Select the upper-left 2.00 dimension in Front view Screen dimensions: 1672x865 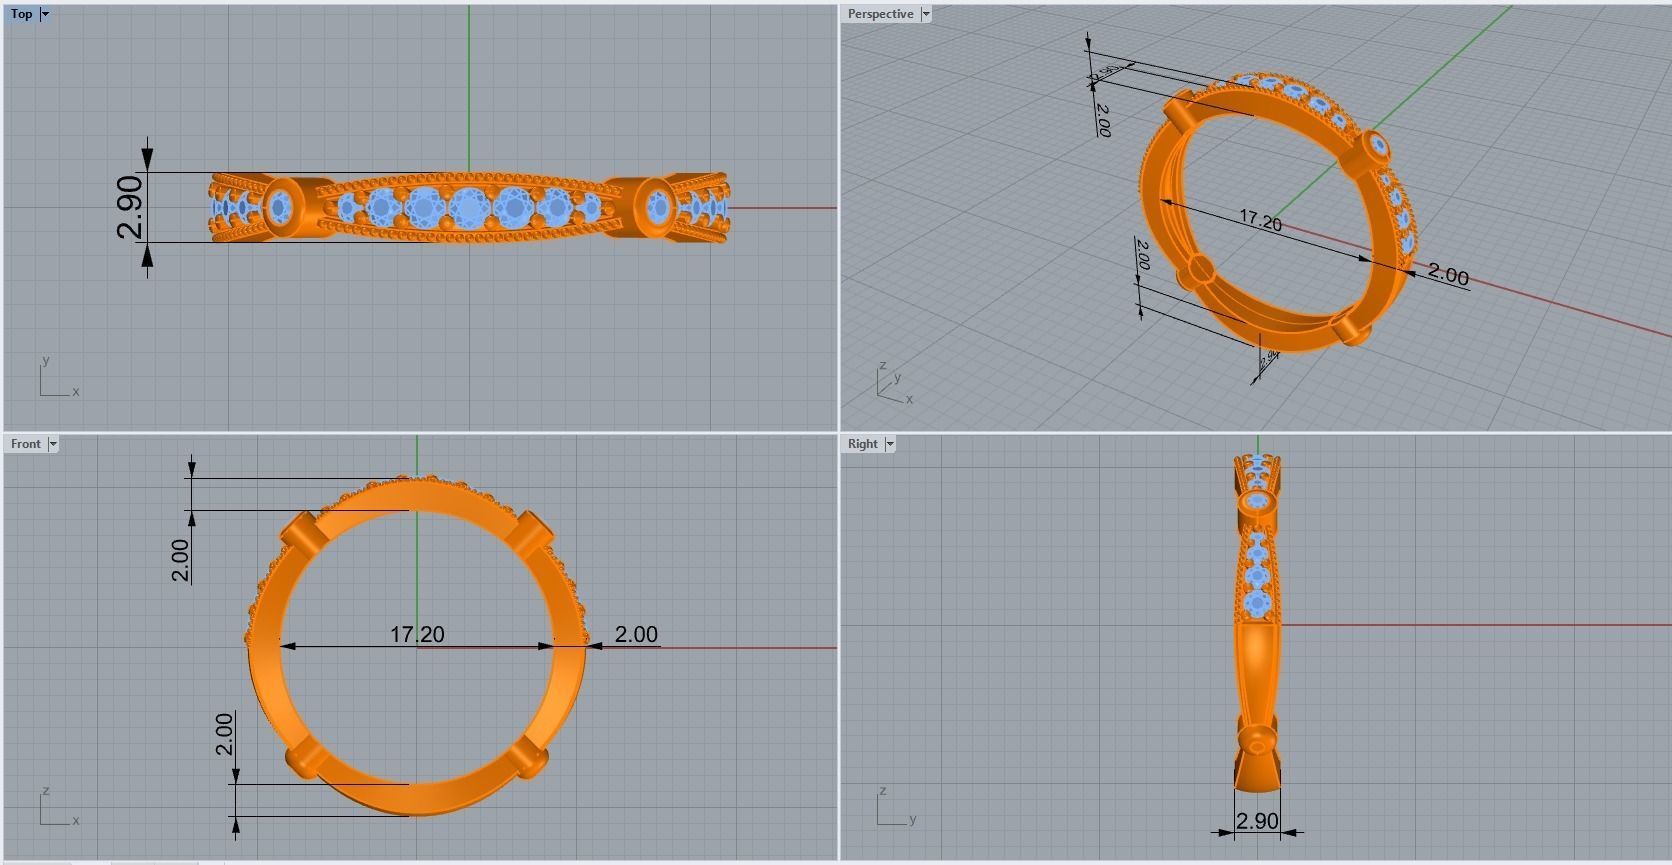coord(180,560)
